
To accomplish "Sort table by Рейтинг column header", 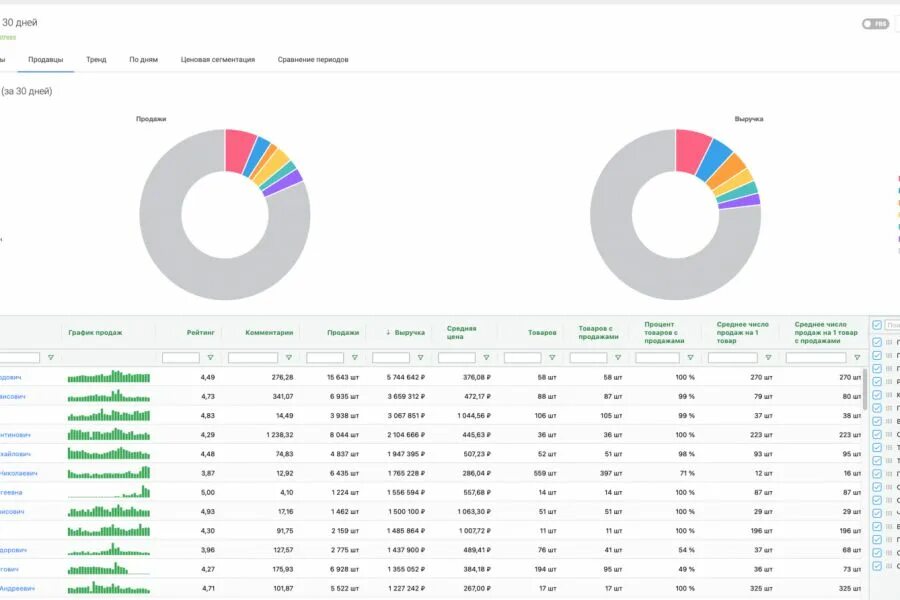I will pos(200,332).
